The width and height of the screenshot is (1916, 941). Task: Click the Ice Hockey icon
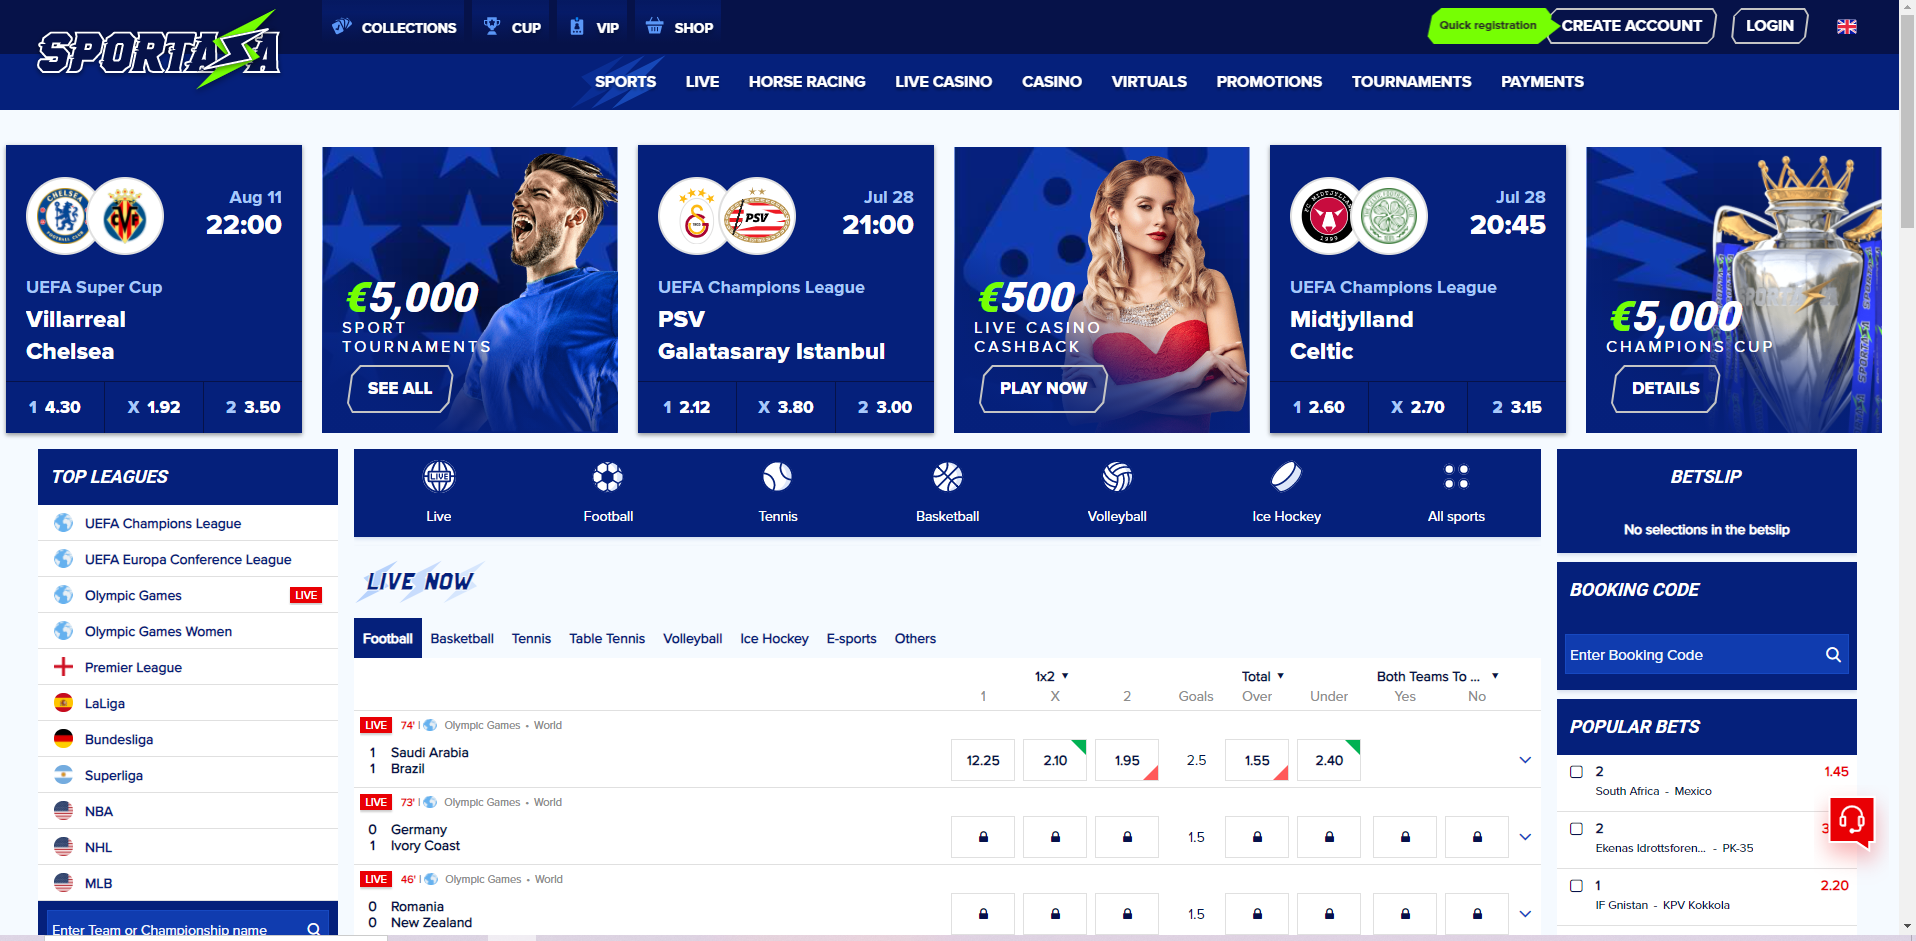[x=1286, y=478]
